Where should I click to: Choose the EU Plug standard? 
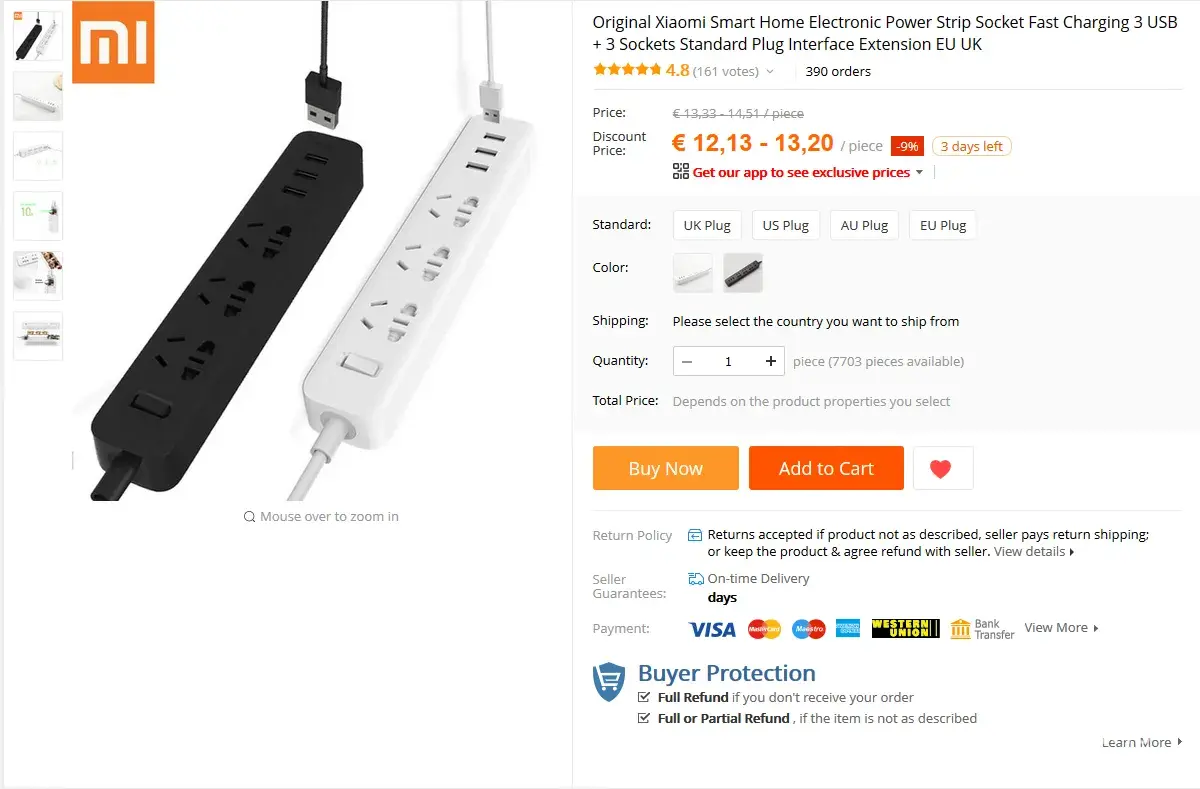943,225
